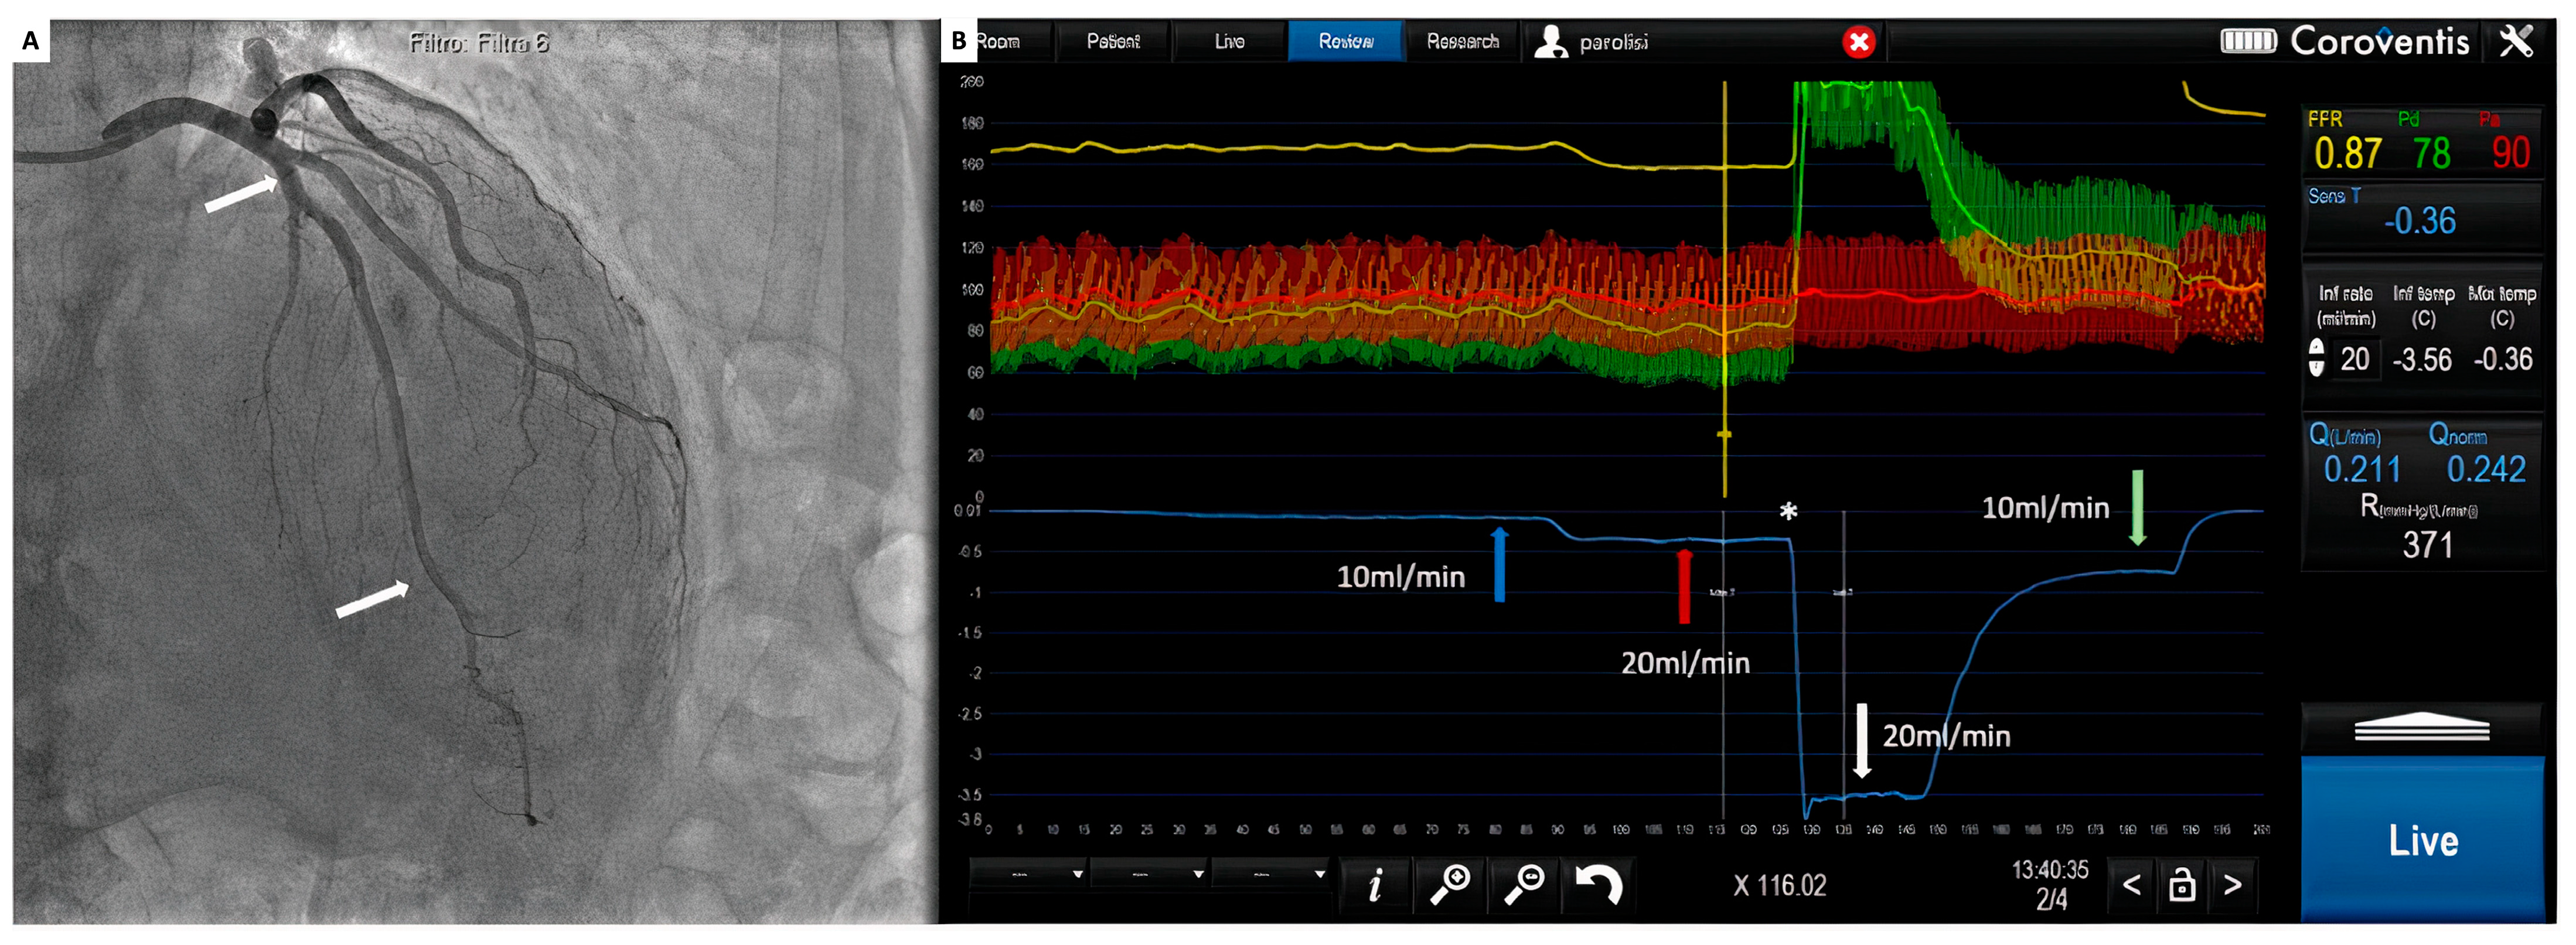The width and height of the screenshot is (2576, 945).
Task: Select the Review tab
Action: coord(1345,42)
